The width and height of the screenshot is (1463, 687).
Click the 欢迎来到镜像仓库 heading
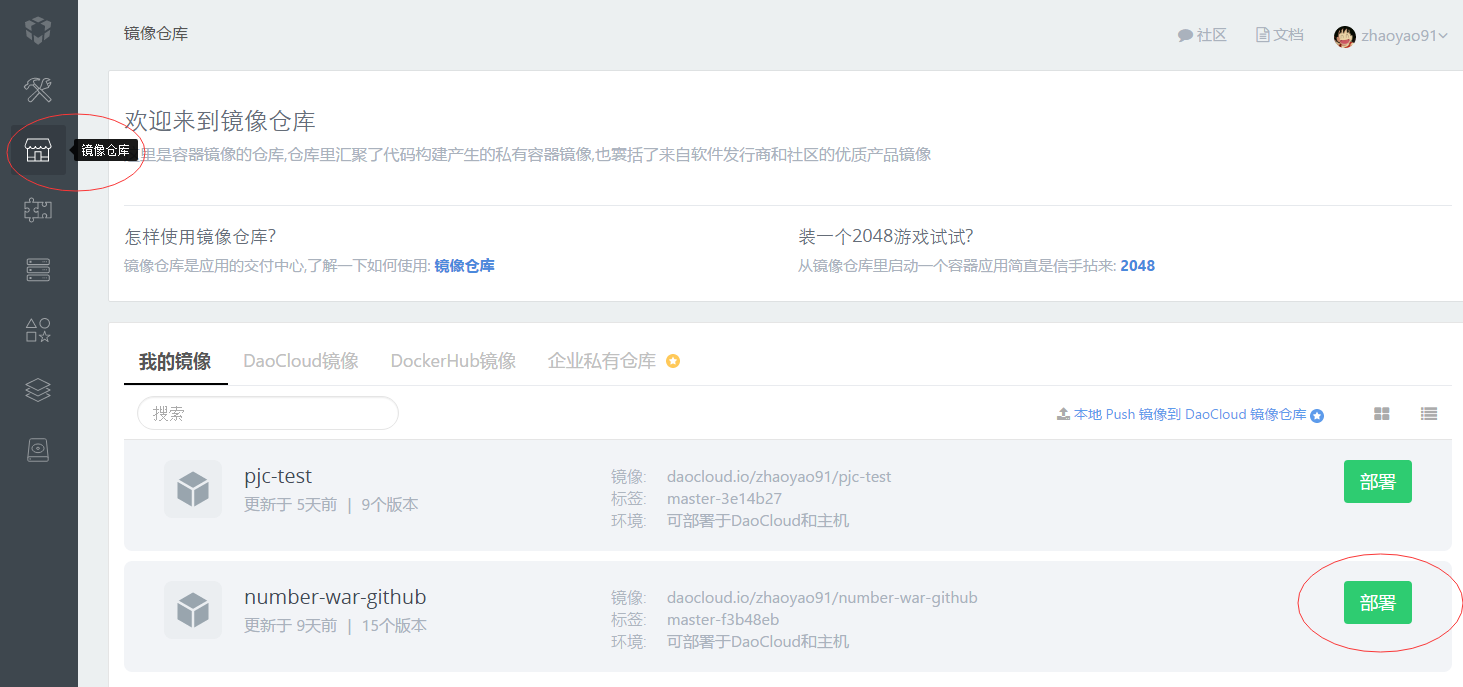coord(220,122)
